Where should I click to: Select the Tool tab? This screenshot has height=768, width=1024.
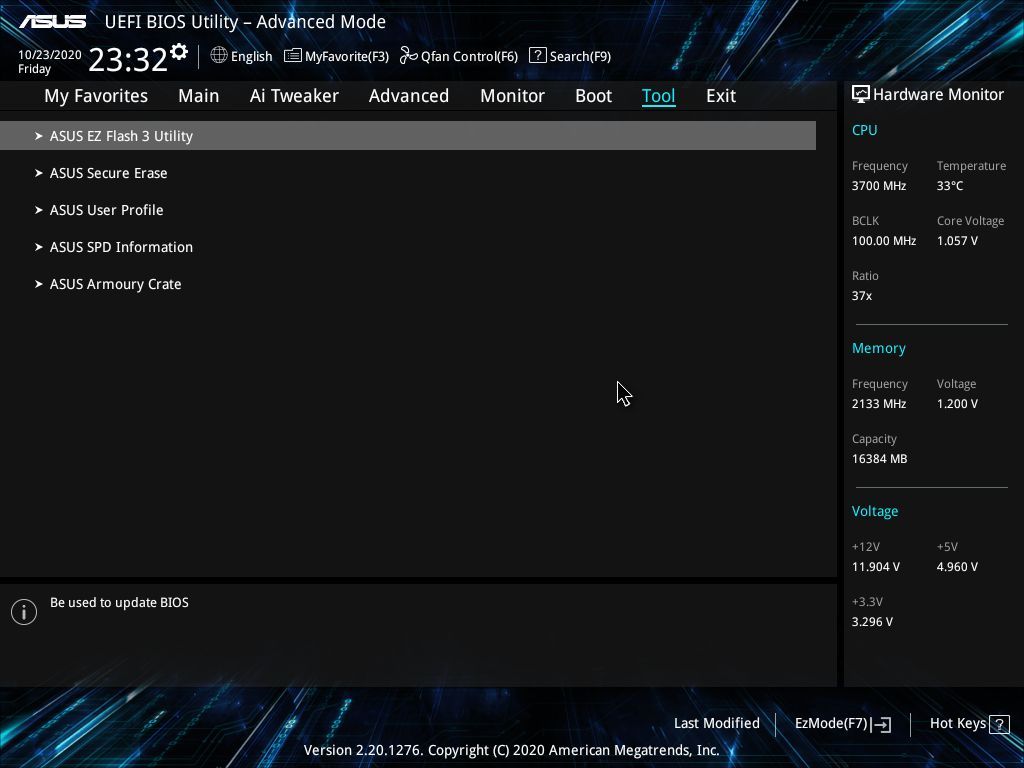click(x=658, y=96)
